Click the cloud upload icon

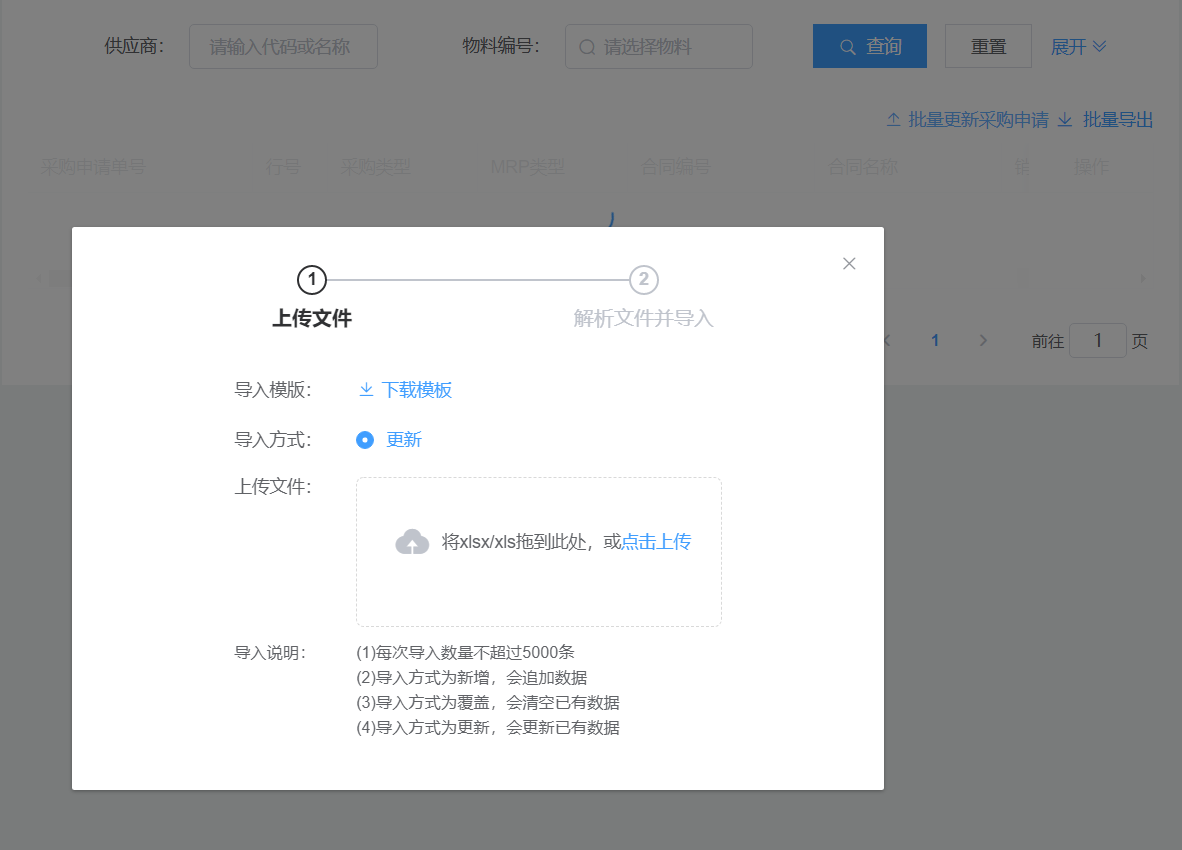(x=412, y=542)
